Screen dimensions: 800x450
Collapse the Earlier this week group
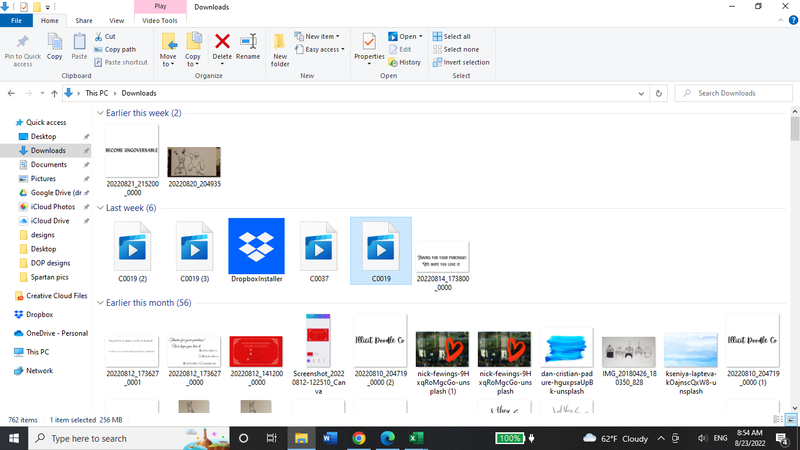[x=100, y=113]
